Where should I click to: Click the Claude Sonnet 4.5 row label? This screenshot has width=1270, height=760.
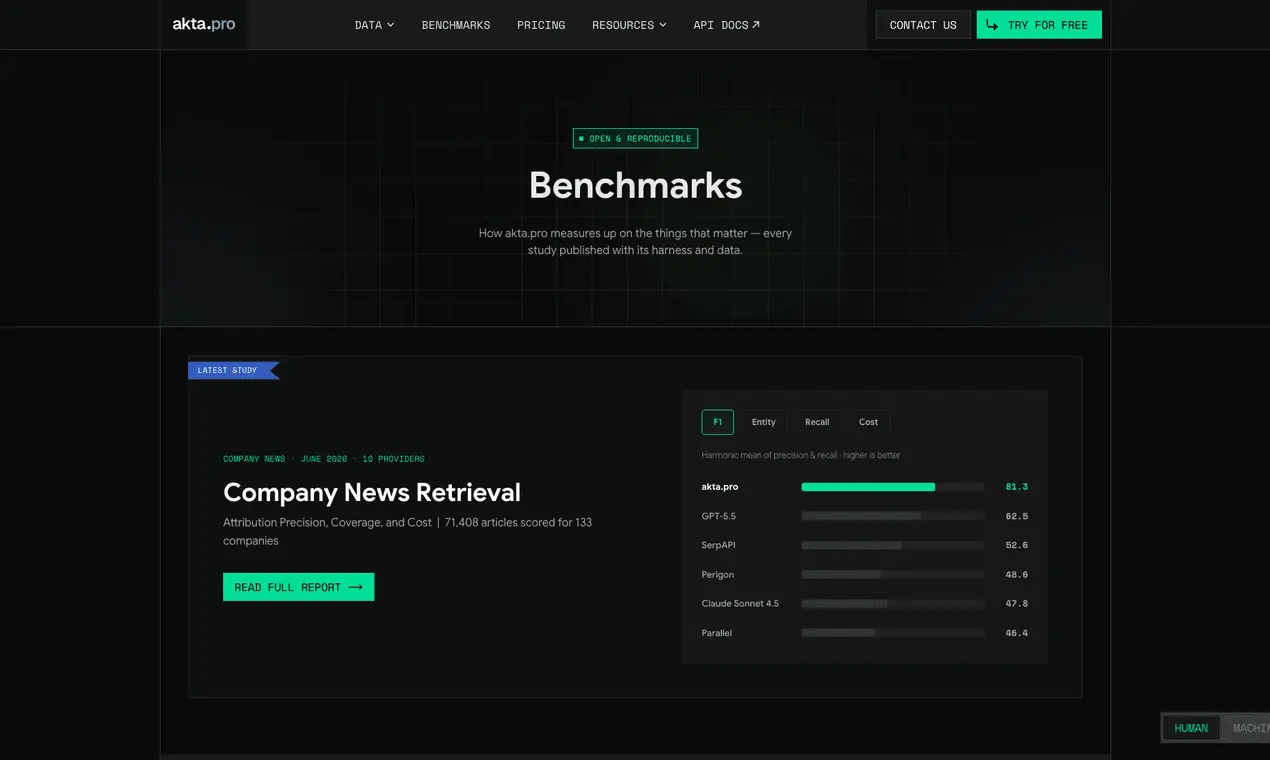(x=740, y=604)
